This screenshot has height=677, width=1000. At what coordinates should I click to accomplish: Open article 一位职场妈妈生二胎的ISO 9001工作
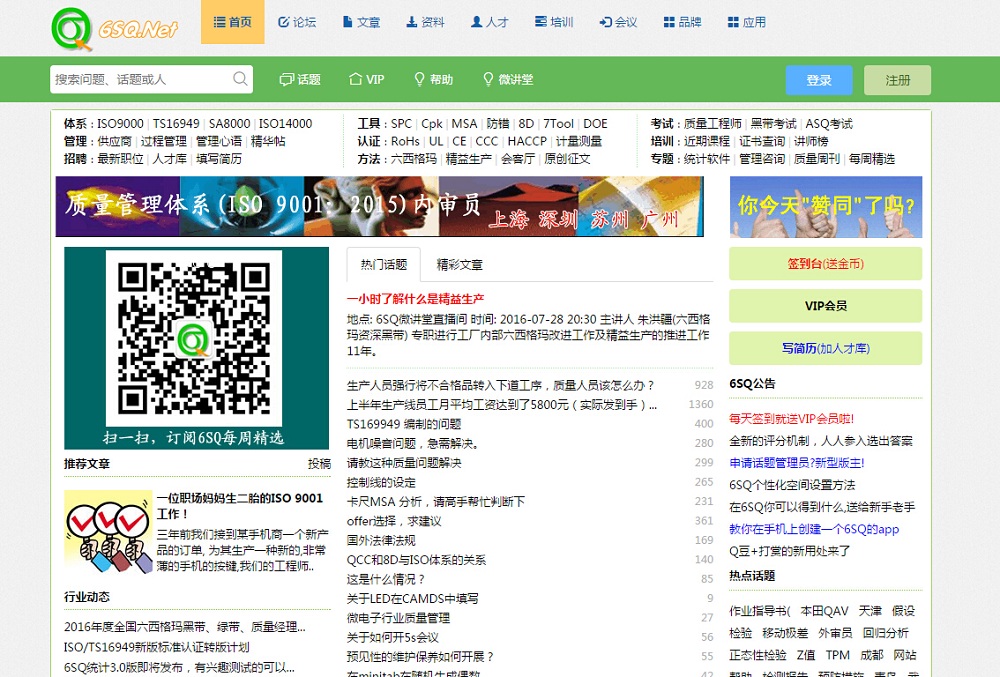pos(240,506)
